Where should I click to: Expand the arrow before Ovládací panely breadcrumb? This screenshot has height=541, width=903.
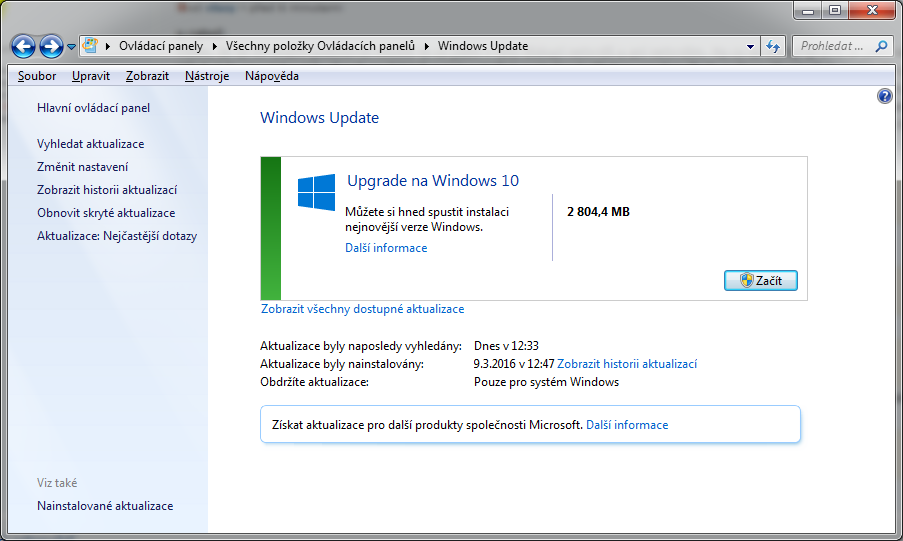(x=108, y=46)
